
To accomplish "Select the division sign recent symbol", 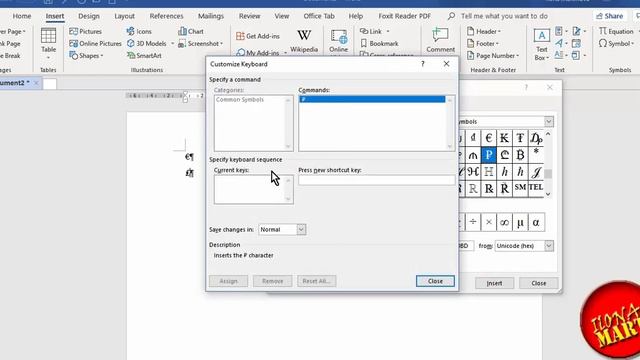I will coord(473,222).
